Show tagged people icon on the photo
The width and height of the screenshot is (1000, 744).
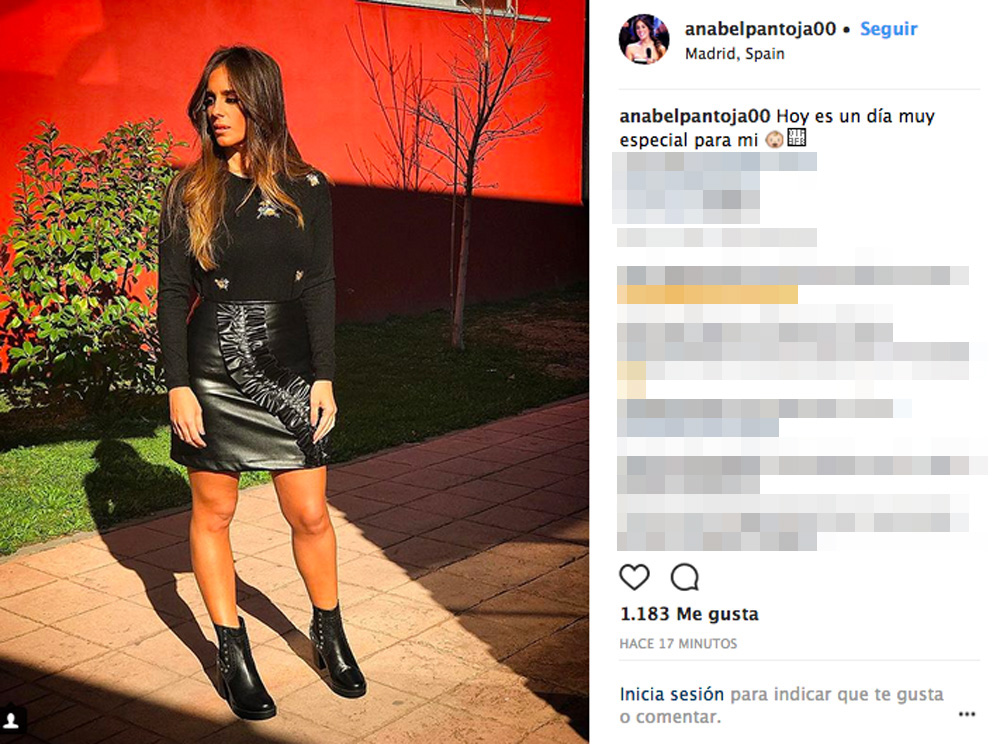click(11, 720)
